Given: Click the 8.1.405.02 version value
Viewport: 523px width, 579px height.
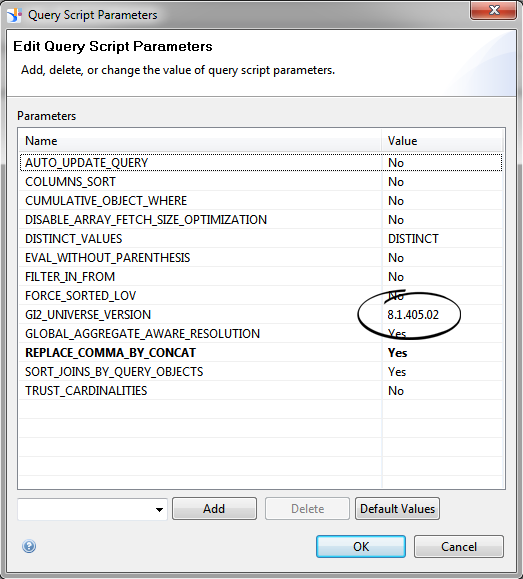Looking at the screenshot, I should coord(413,315).
